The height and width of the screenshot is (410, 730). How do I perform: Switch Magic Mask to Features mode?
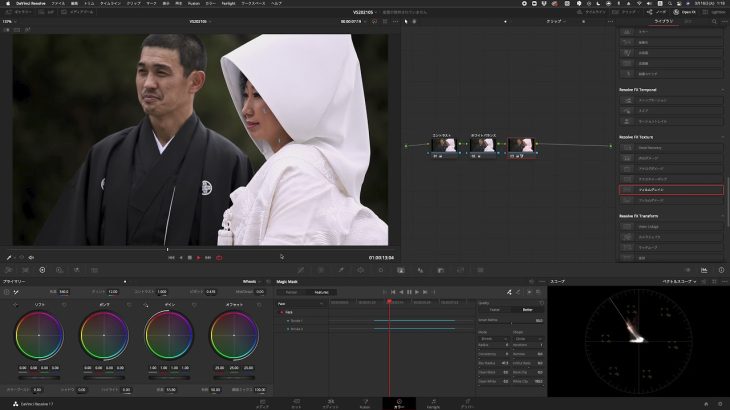tap(321, 292)
